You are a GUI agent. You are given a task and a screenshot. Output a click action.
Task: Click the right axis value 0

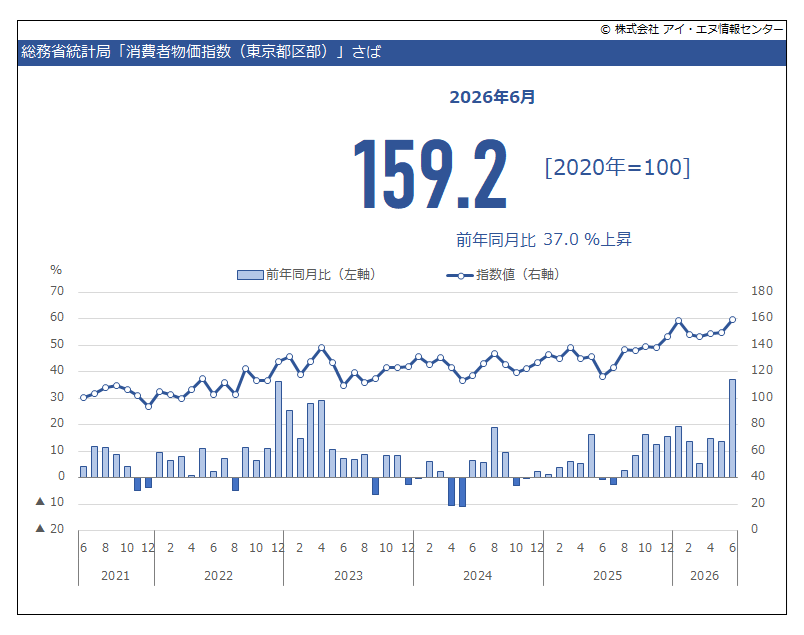[x=754, y=528]
